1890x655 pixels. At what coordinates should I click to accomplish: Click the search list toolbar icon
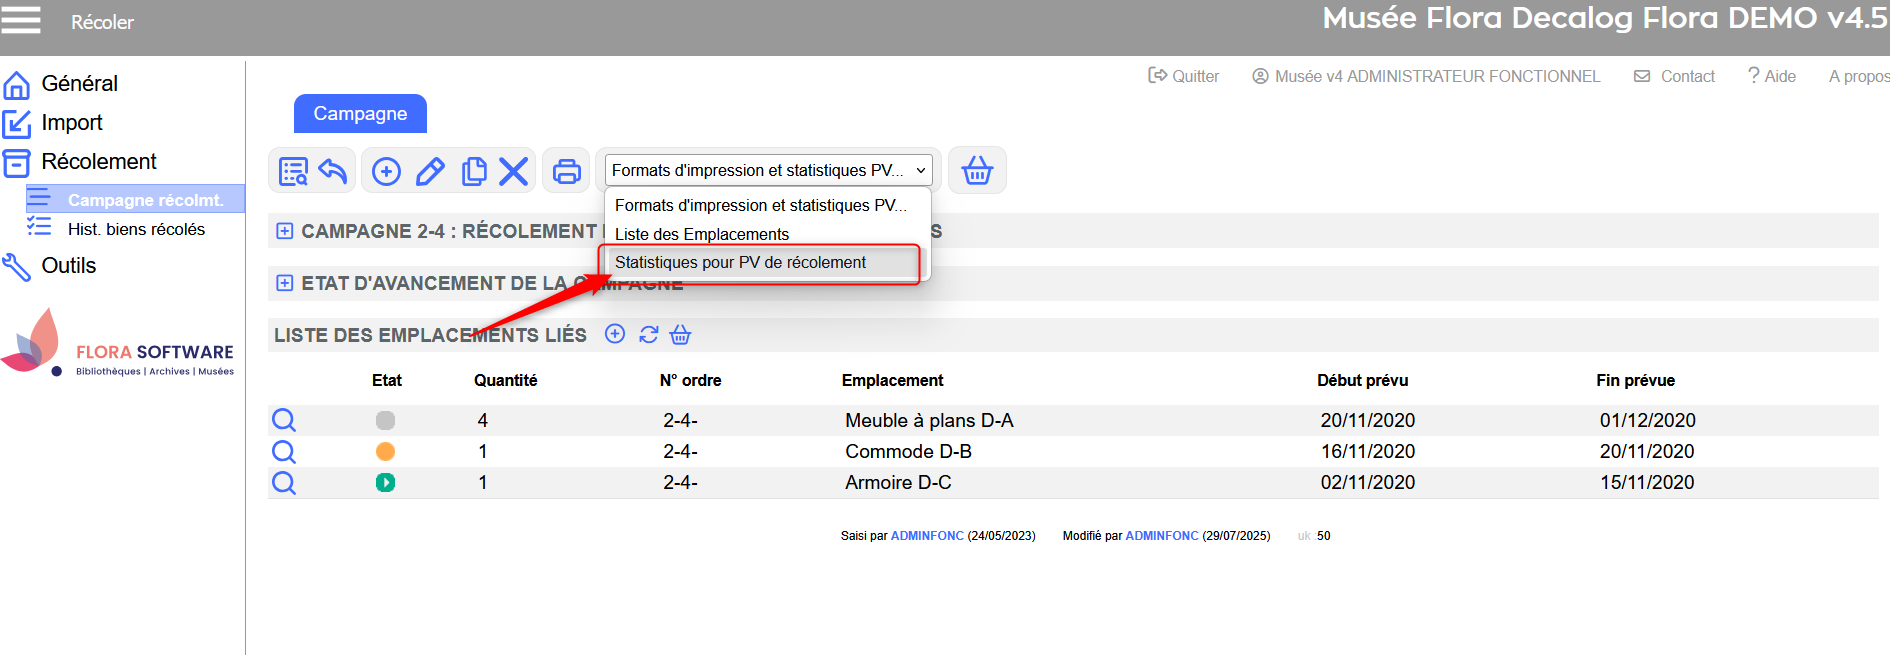[x=293, y=171]
